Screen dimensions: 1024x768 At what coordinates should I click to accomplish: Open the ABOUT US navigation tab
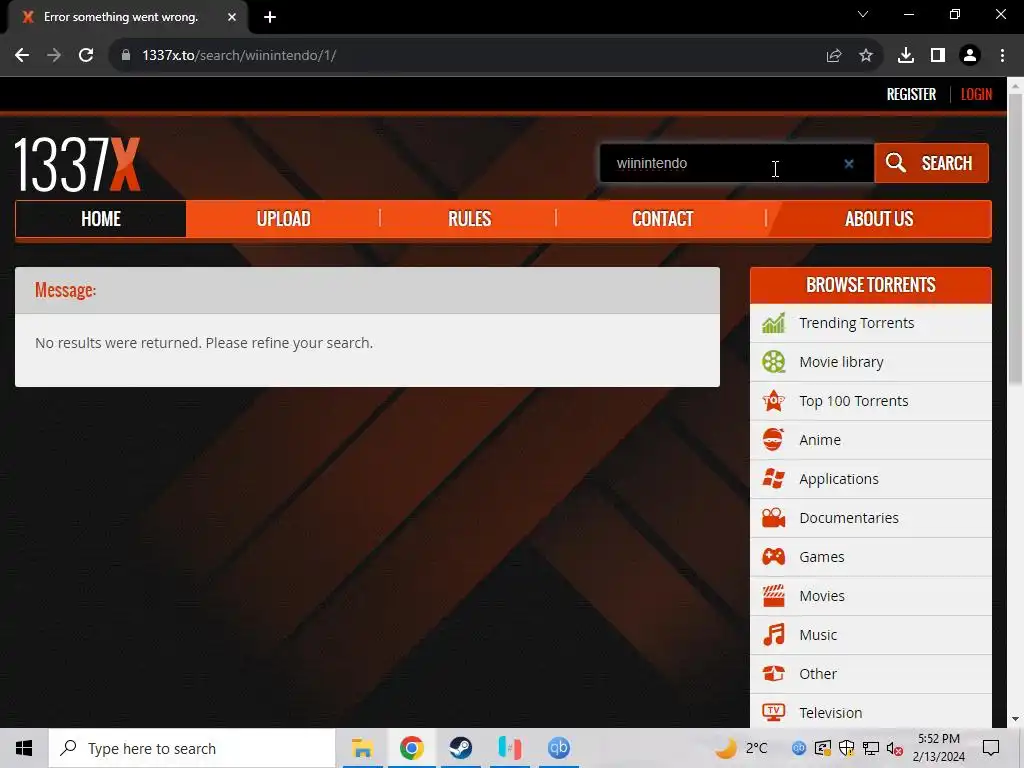(x=879, y=219)
